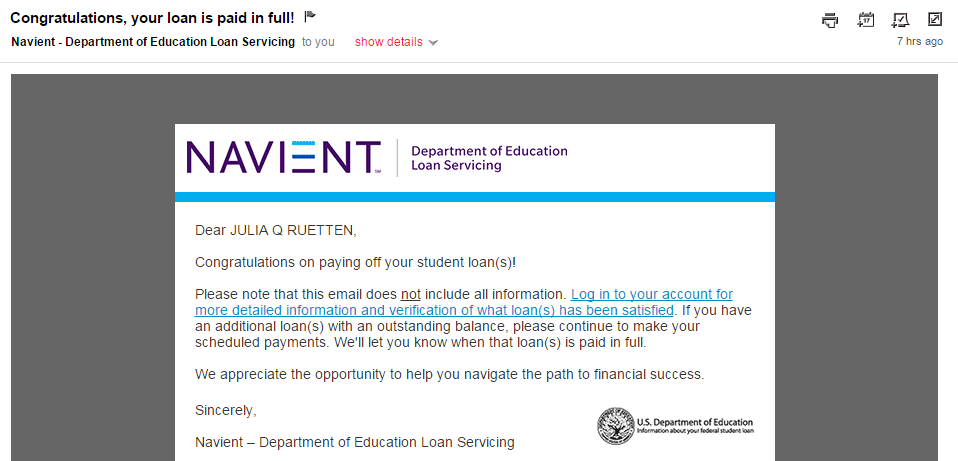Open the 'Log in to your account' link
The height and width of the screenshot is (461, 958).
464,302
